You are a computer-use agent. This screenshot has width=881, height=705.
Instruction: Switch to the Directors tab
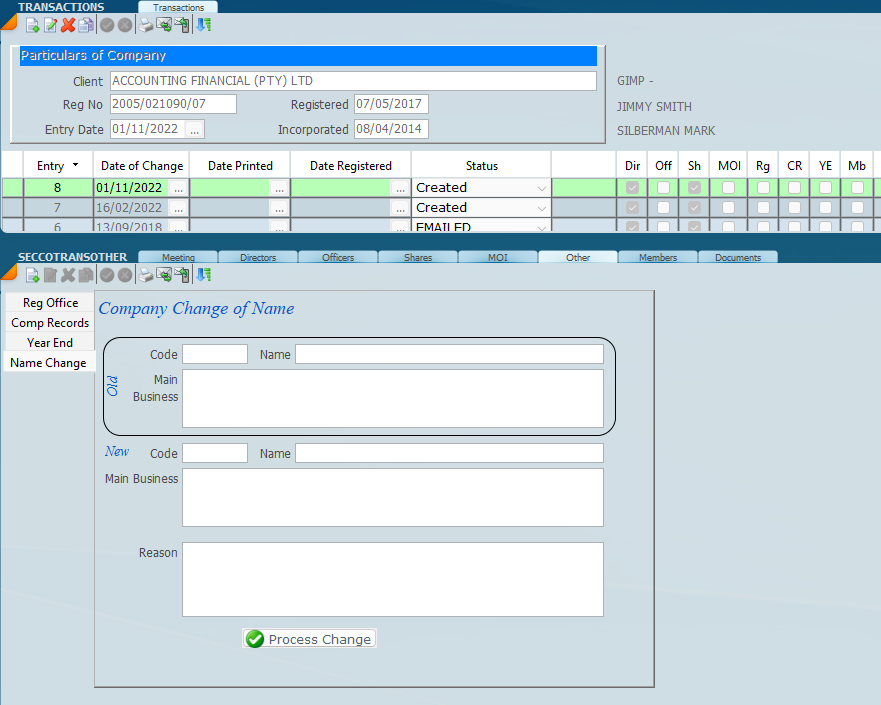click(x=258, y=257)
